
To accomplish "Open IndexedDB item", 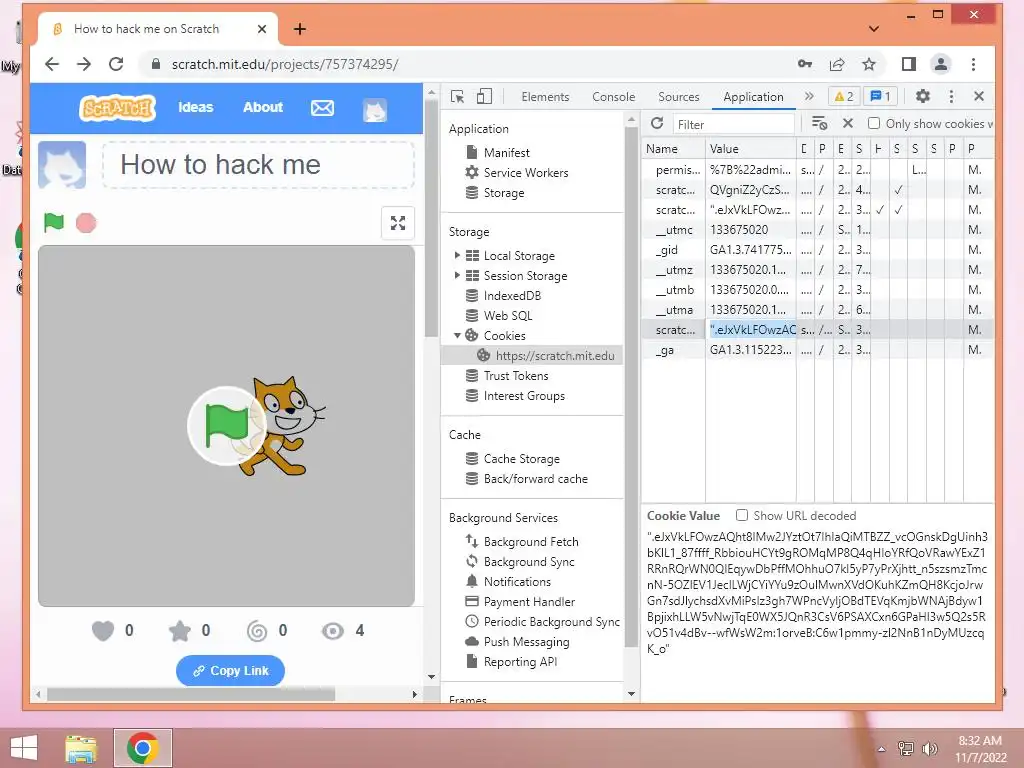I will (x=512, y=296).
